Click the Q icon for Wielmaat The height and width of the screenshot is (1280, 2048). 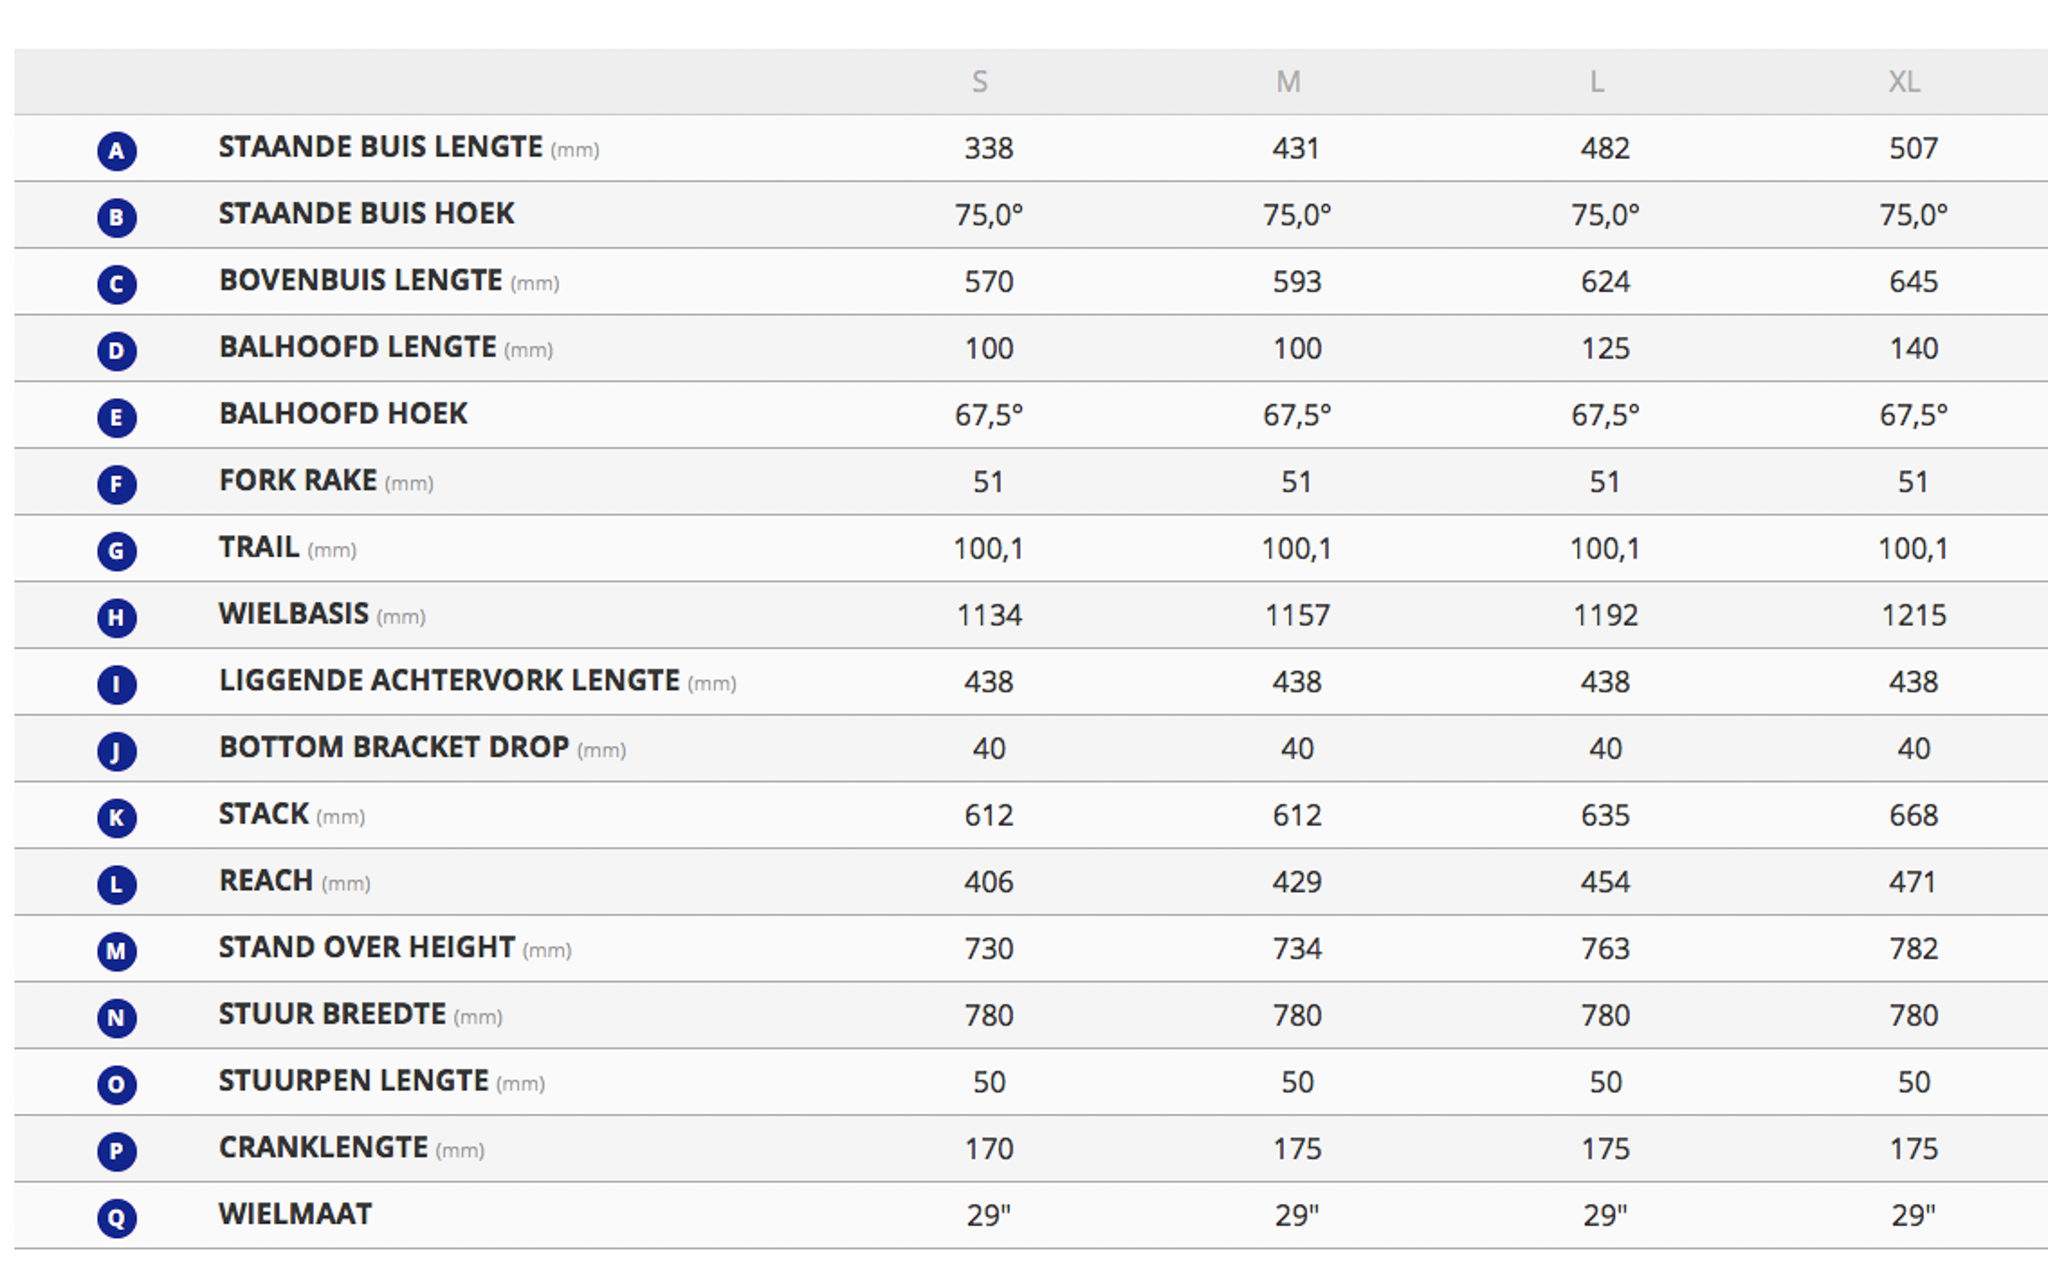(116, 1217)
